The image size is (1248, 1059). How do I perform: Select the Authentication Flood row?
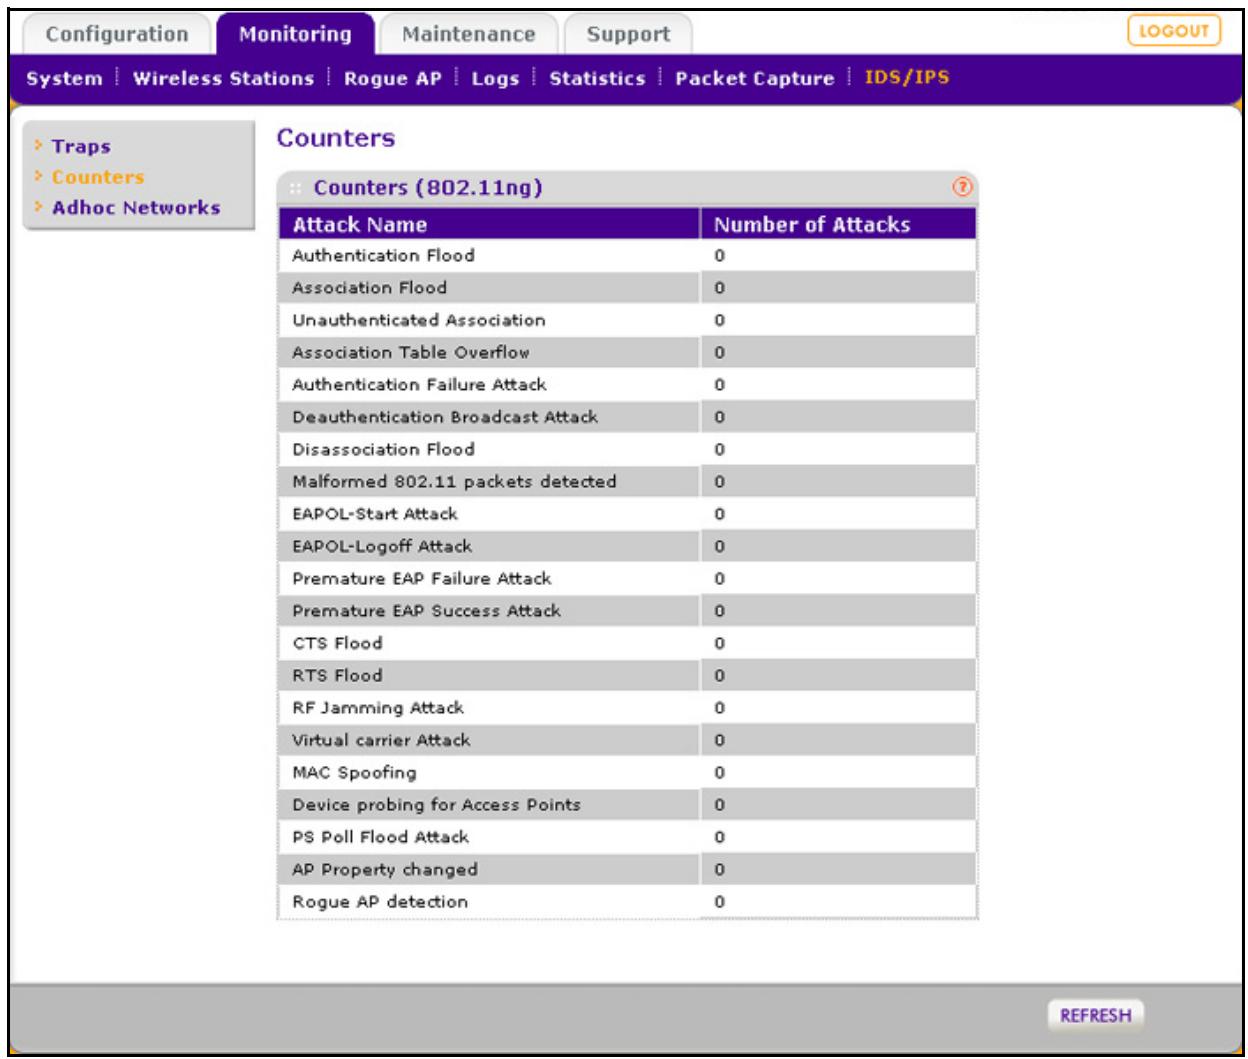(x=628, y=255)
